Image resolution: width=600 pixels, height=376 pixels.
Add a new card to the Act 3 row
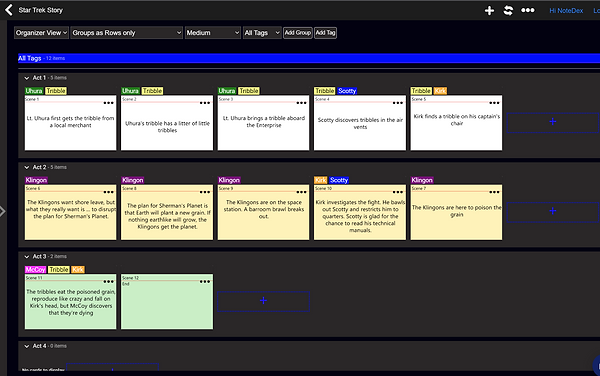pyautogui.click(x=263, y=301)
